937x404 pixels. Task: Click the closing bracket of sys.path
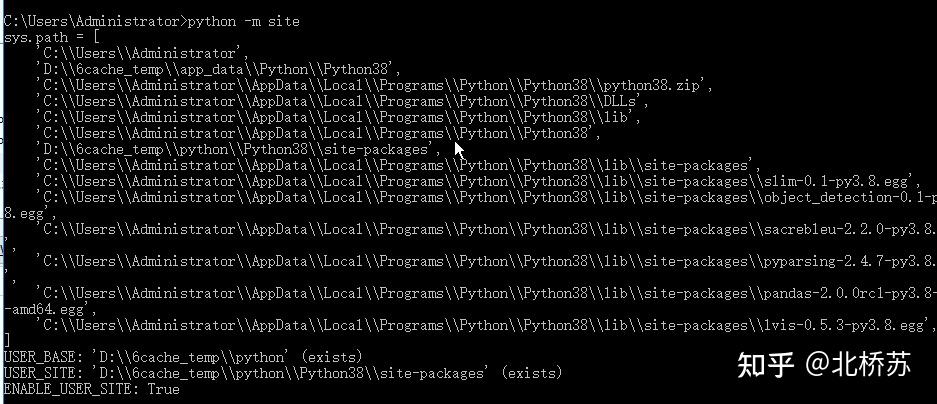click(x=7, y=341)
